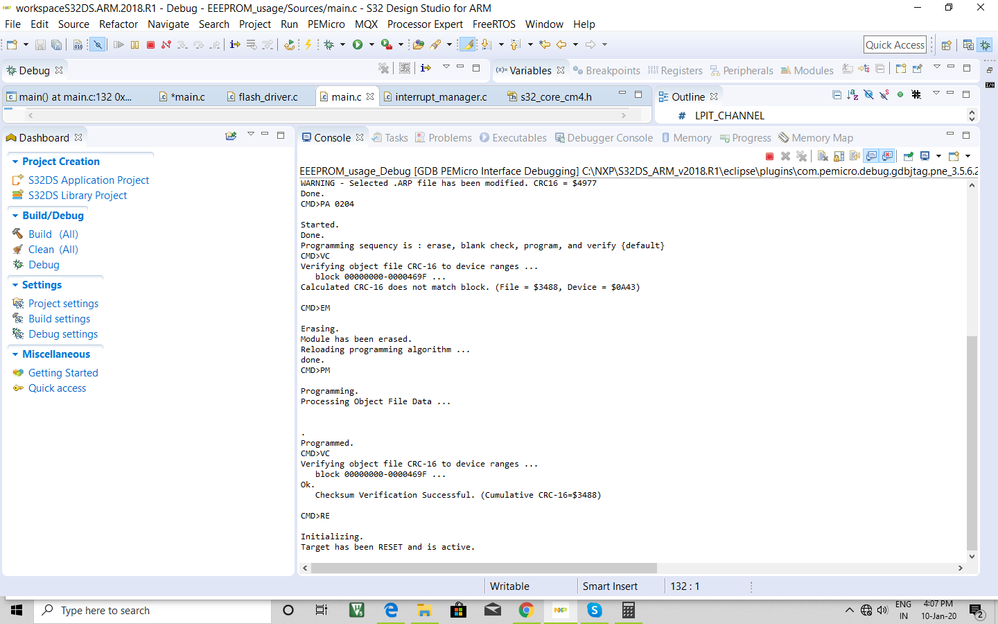This screenshot has width=998, height=624.
Task: Click the Save All toolbar icon
Action: [57, 45]
